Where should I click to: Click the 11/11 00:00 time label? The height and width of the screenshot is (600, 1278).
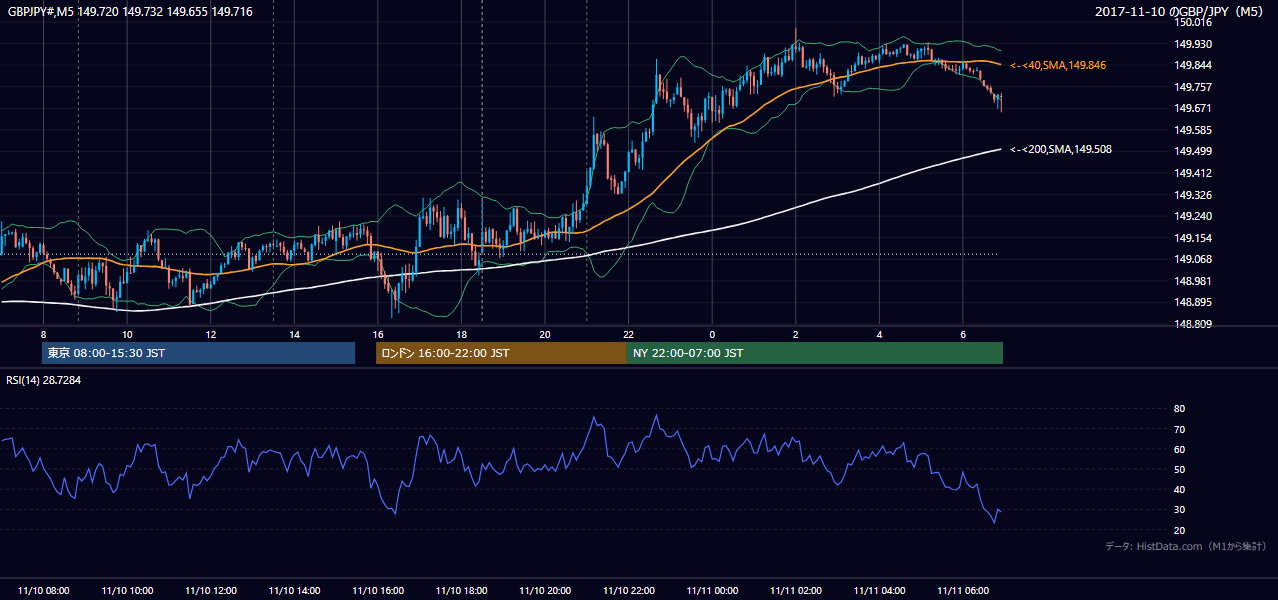(712, 591)
